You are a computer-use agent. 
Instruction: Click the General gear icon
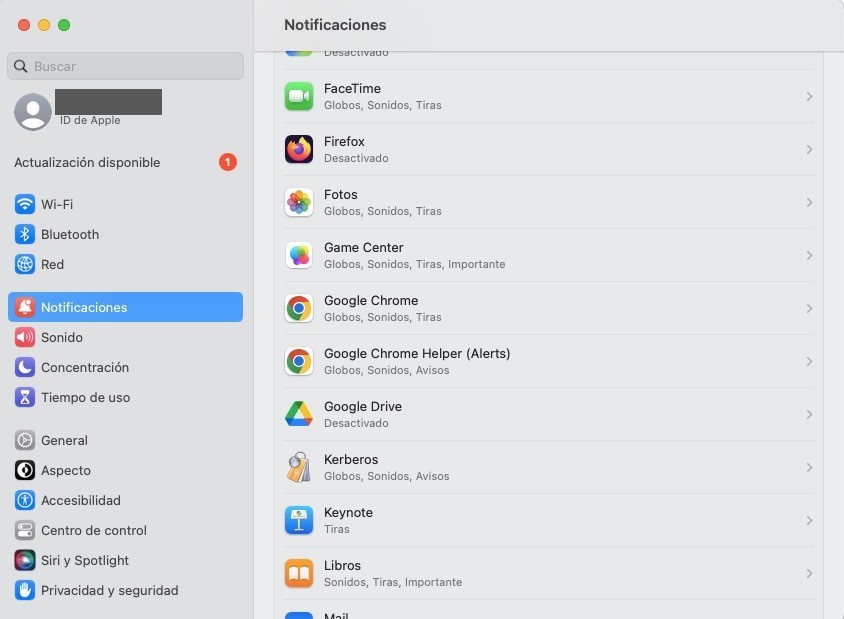25,440
